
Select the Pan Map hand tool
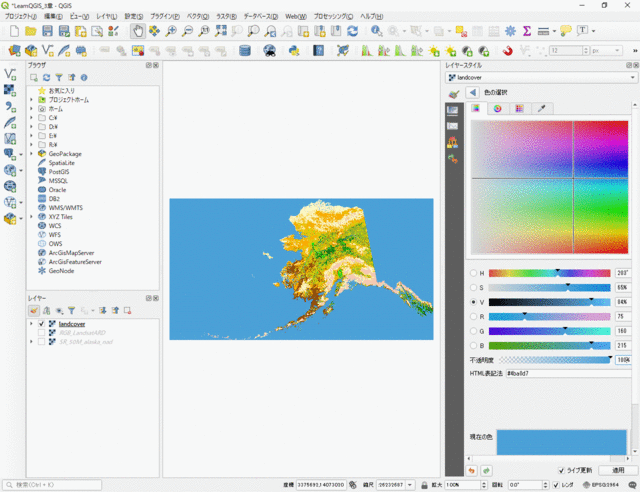point(138,31)
